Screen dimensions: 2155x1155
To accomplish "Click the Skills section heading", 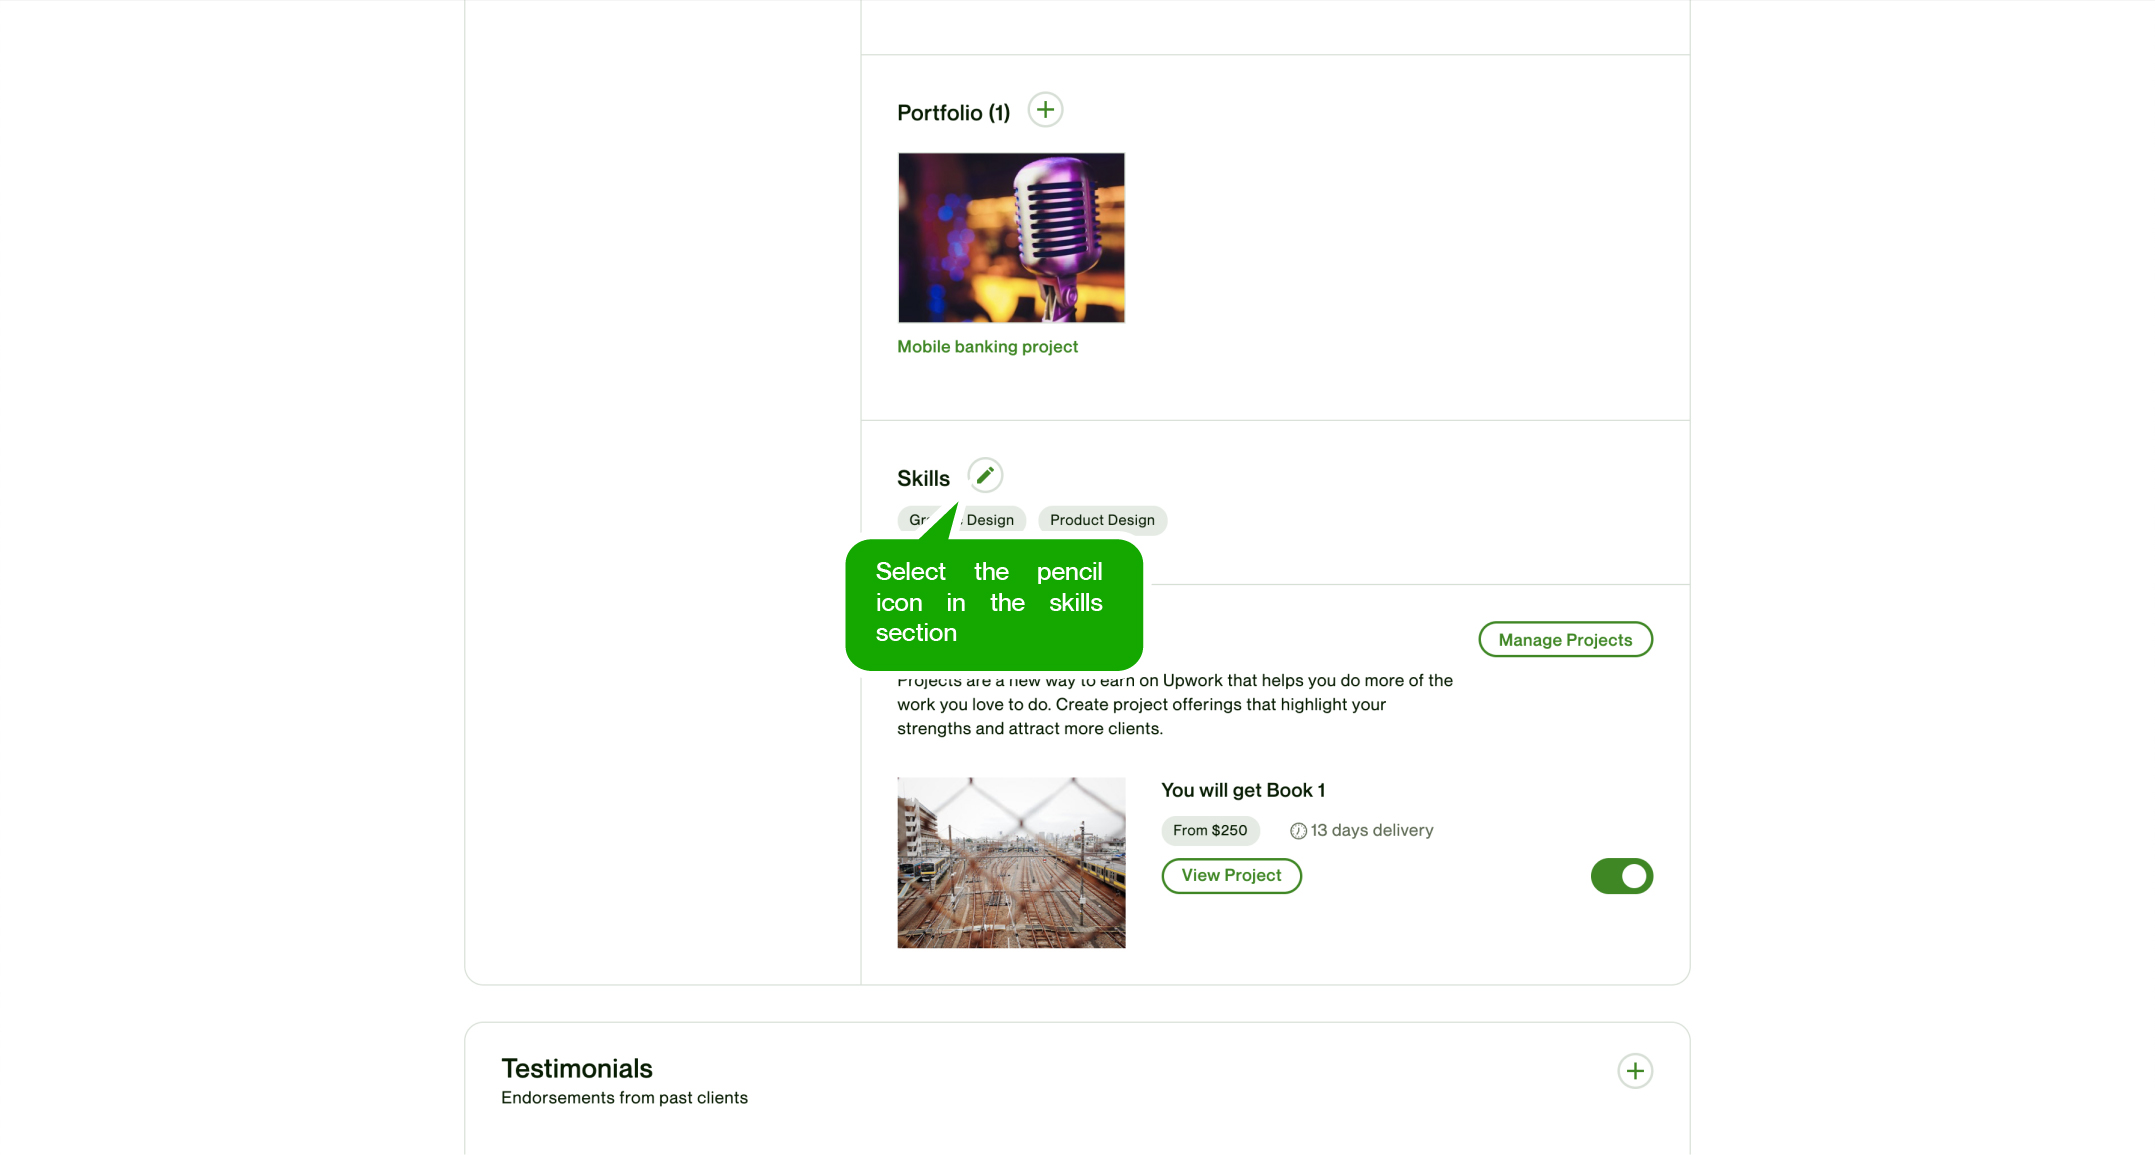I will [923, 479].
